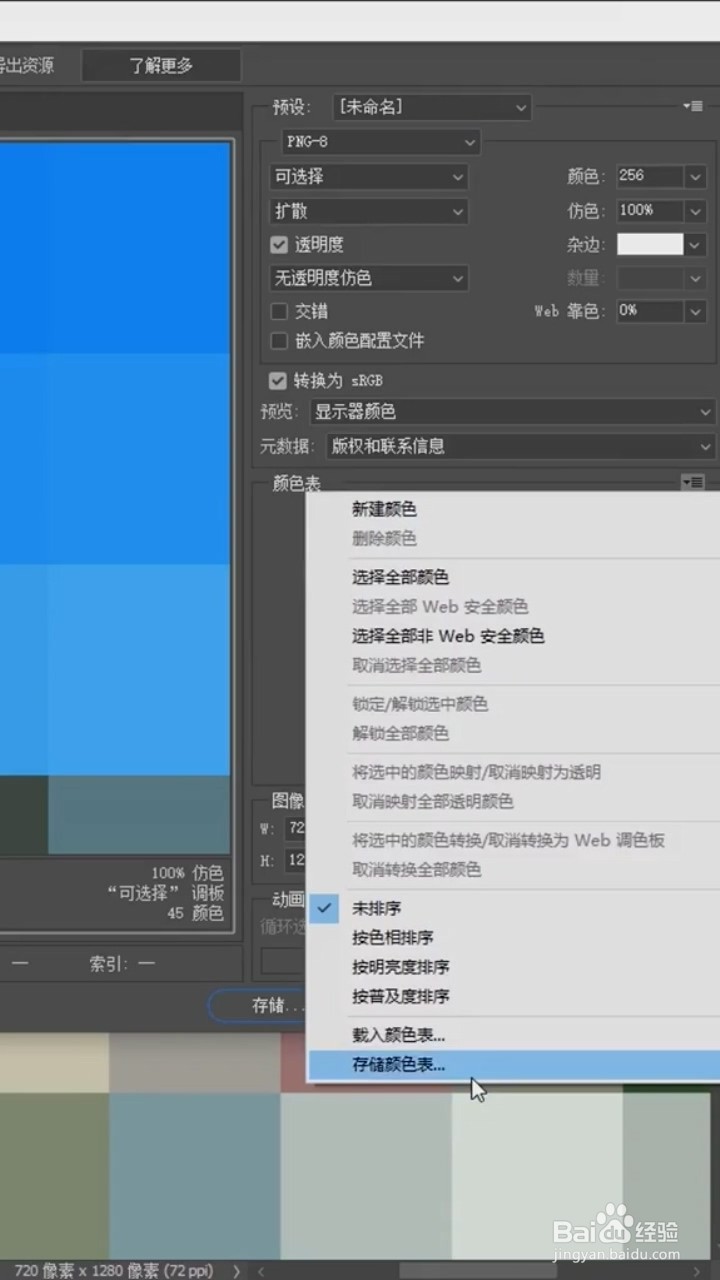Expand the 颜色 256 count dropdown
720x1280 pixels.
(696, 177)
